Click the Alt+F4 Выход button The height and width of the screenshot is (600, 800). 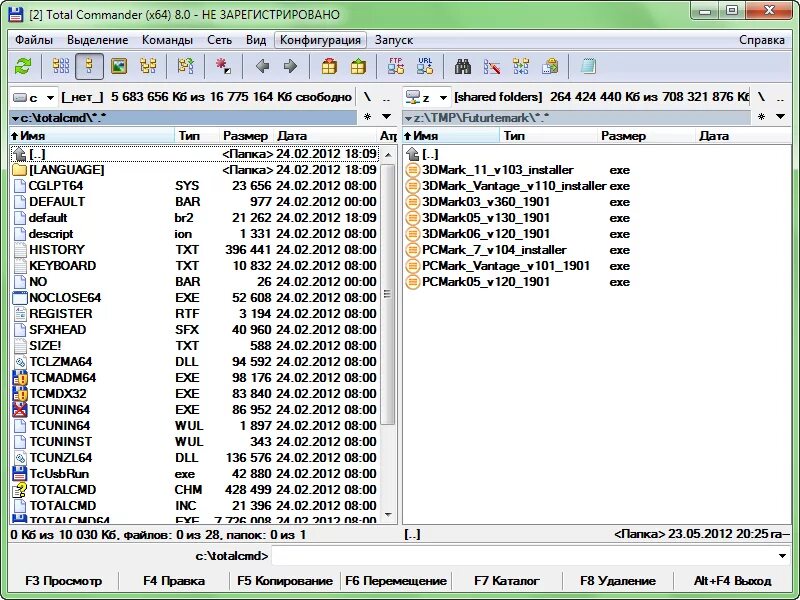[732, 581]
